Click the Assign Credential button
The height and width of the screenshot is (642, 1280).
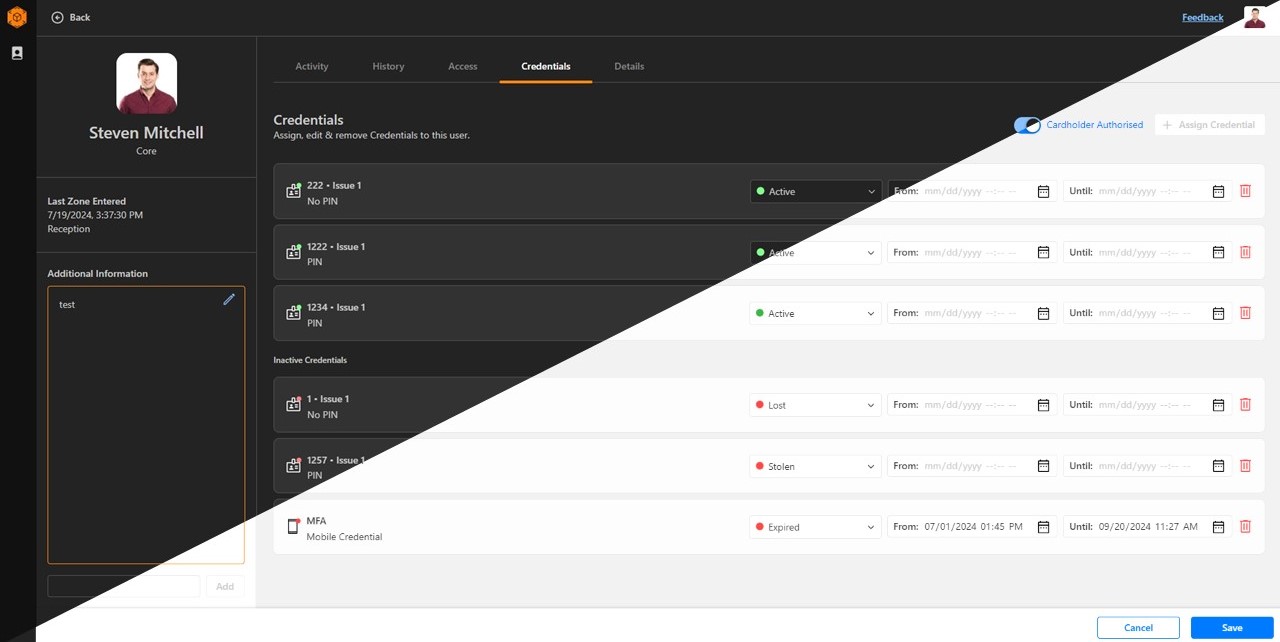1209,124
